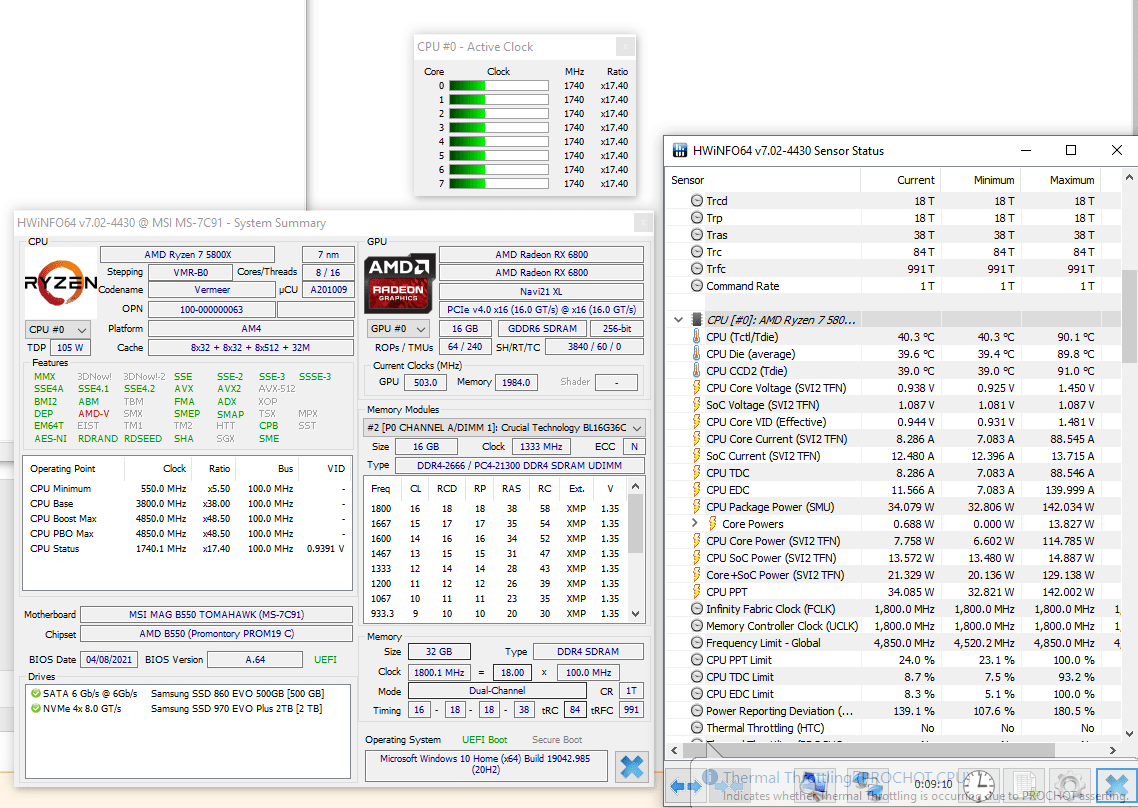The width and height of the screenshot is (1138, 808).
Task: Click the CPU Boost Max operating point row
Action: [187, 518]
